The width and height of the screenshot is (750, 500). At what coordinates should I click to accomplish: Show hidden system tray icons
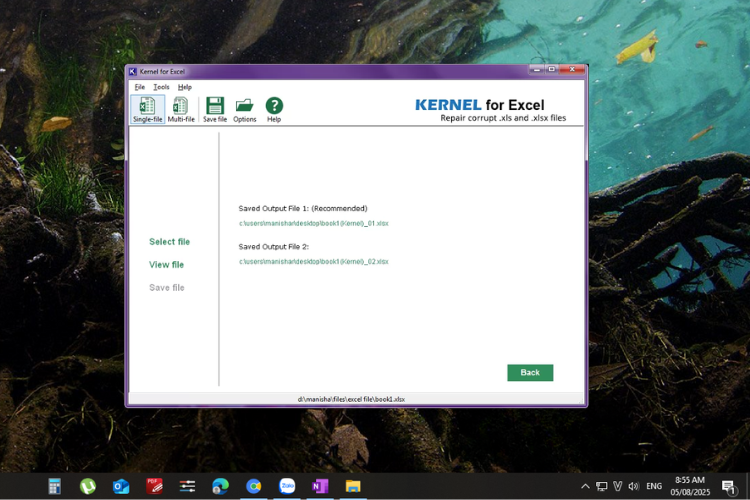click(x=585, y=487)
